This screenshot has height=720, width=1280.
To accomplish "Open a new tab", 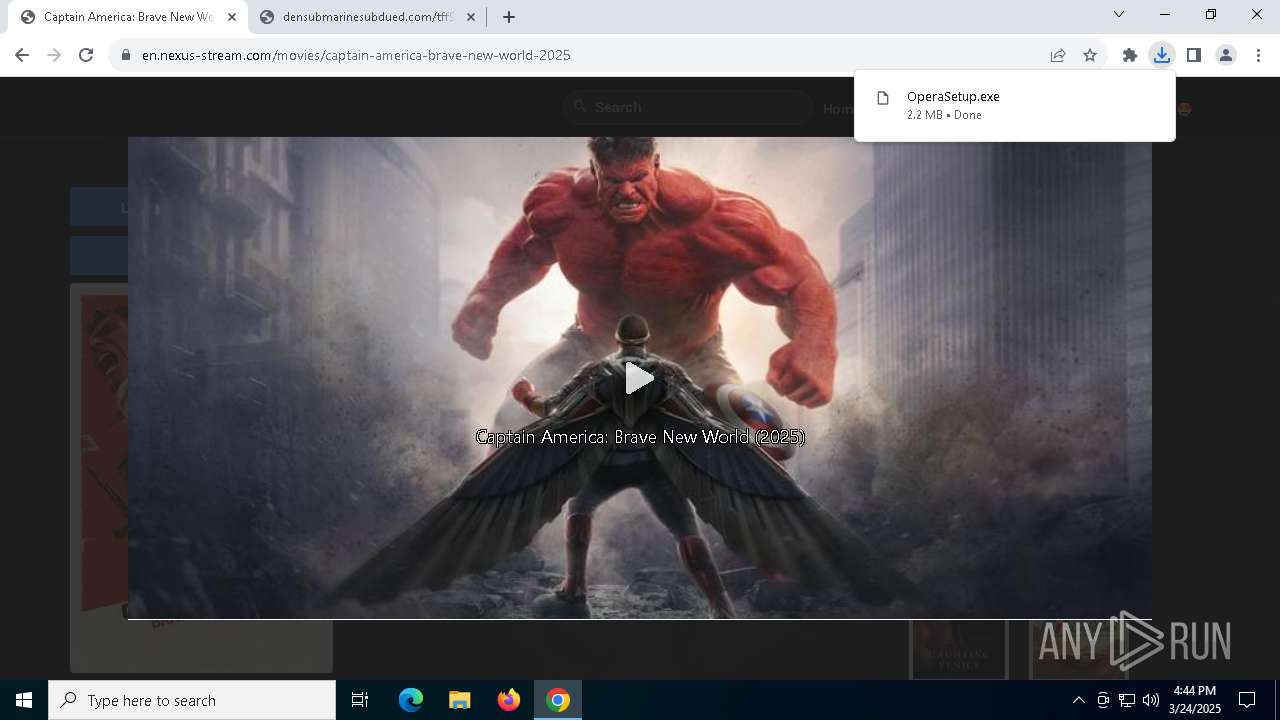I will click(509, 17).
